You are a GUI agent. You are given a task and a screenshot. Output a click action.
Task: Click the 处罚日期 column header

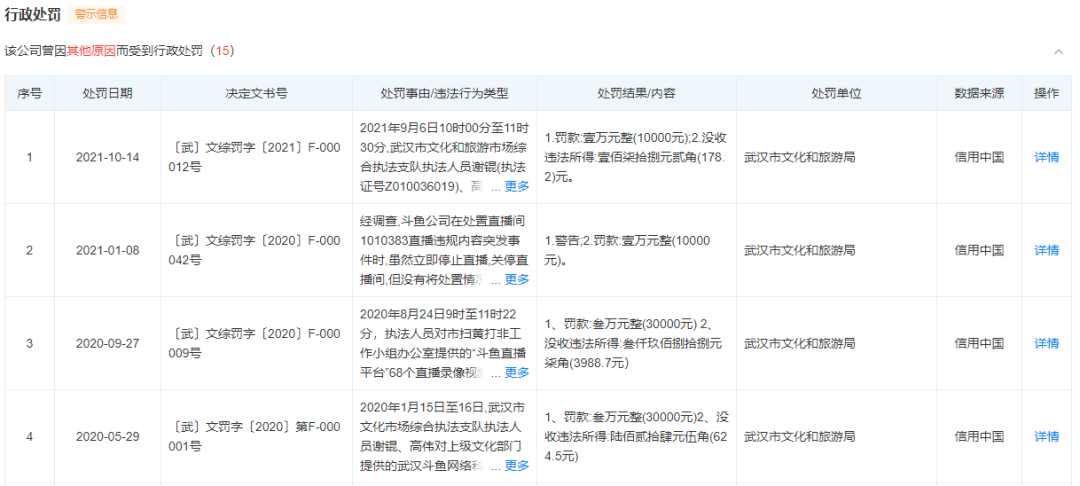107,94
